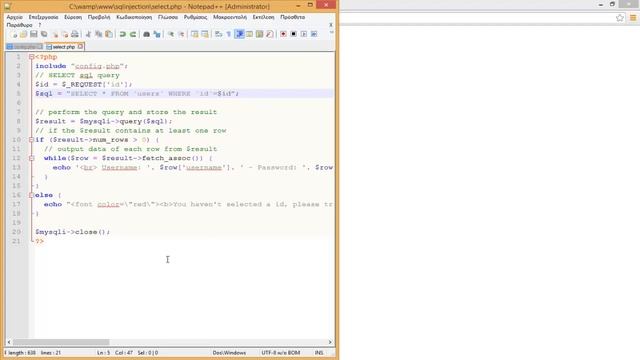Click the Dos\Windows status bar entry

tap(229, 353)
